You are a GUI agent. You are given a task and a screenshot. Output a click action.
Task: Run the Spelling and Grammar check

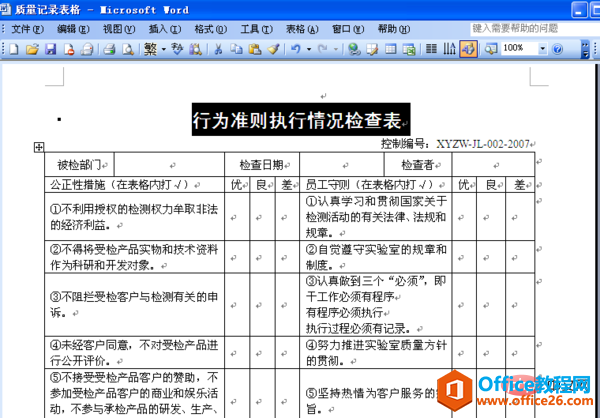click(177, 49)
